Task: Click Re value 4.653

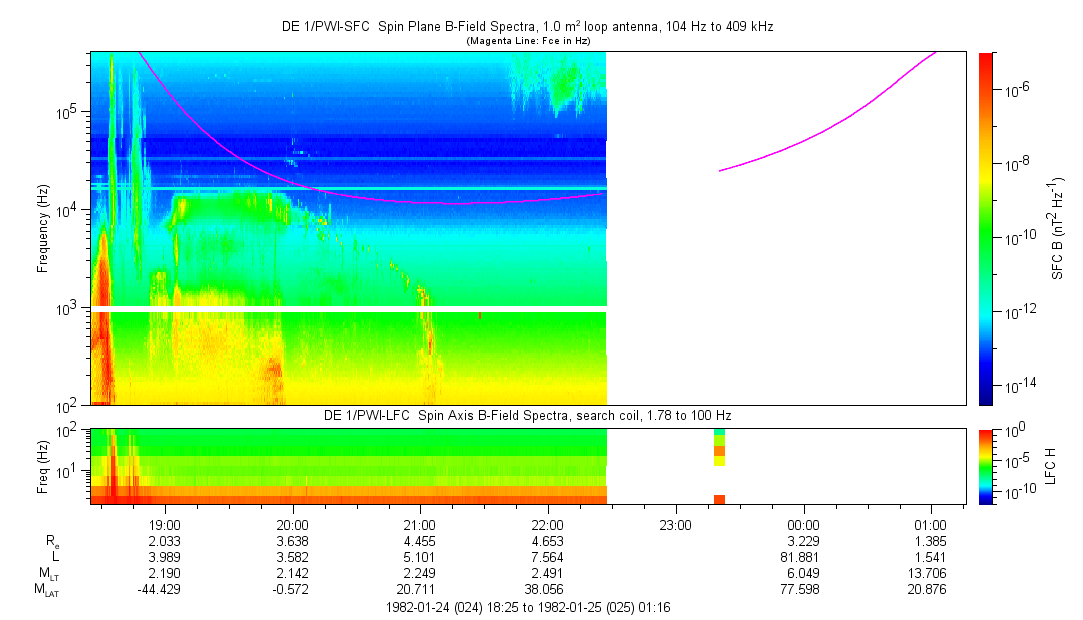Action: pos(548,541)
